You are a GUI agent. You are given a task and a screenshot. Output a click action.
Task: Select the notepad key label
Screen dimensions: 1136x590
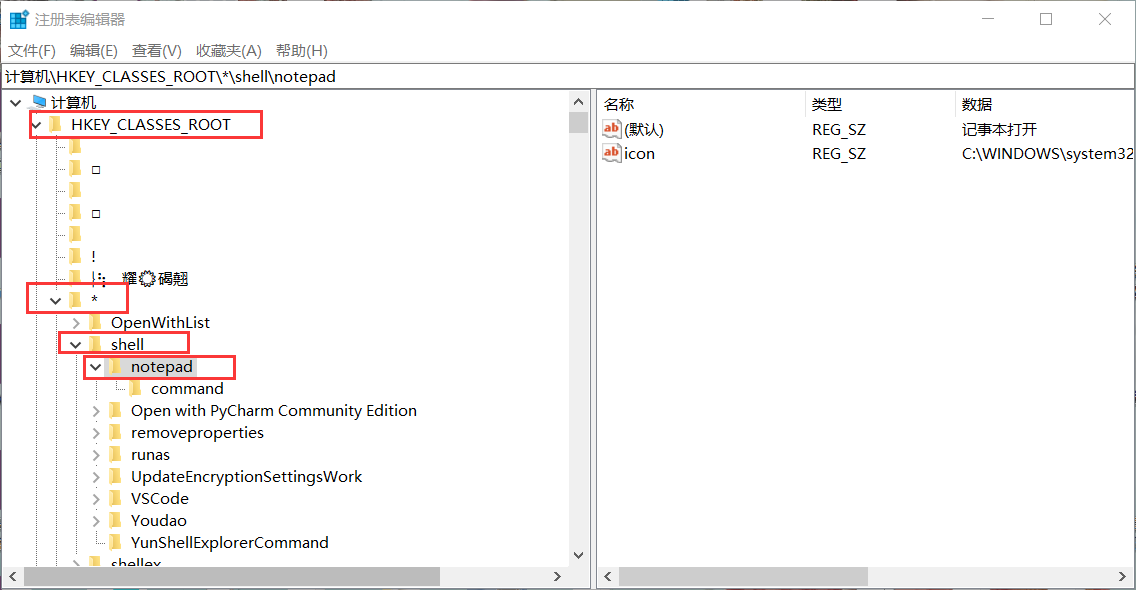tap(162, 367)
